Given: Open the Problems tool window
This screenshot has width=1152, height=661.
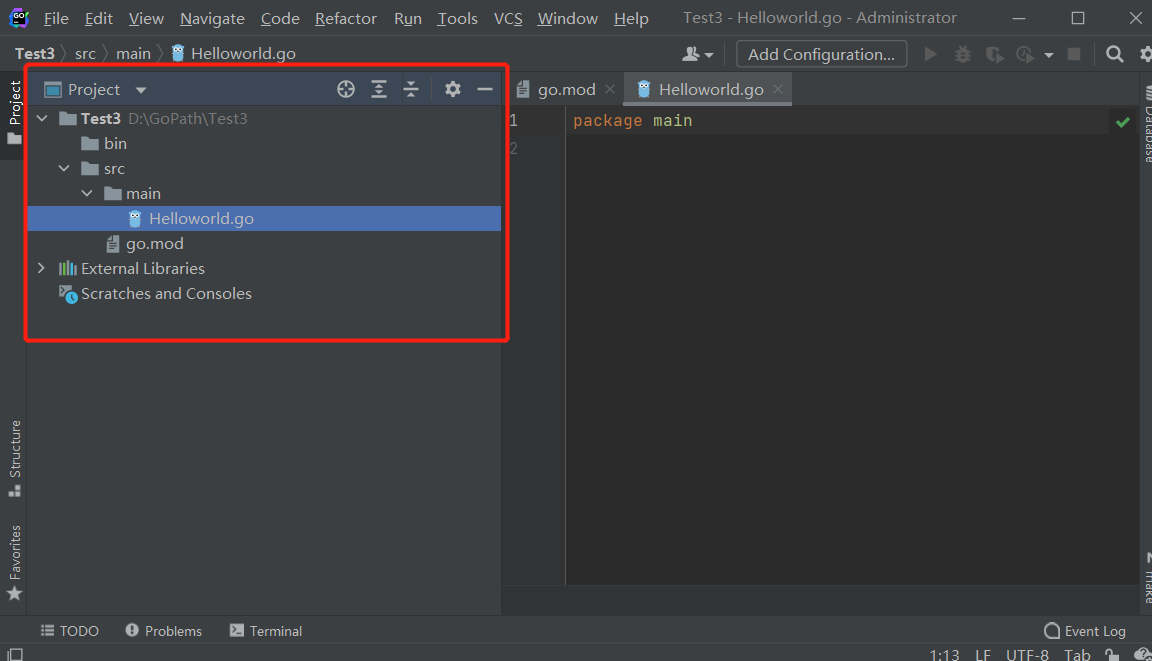Looking at the screenshot, I should pos(163,631).
